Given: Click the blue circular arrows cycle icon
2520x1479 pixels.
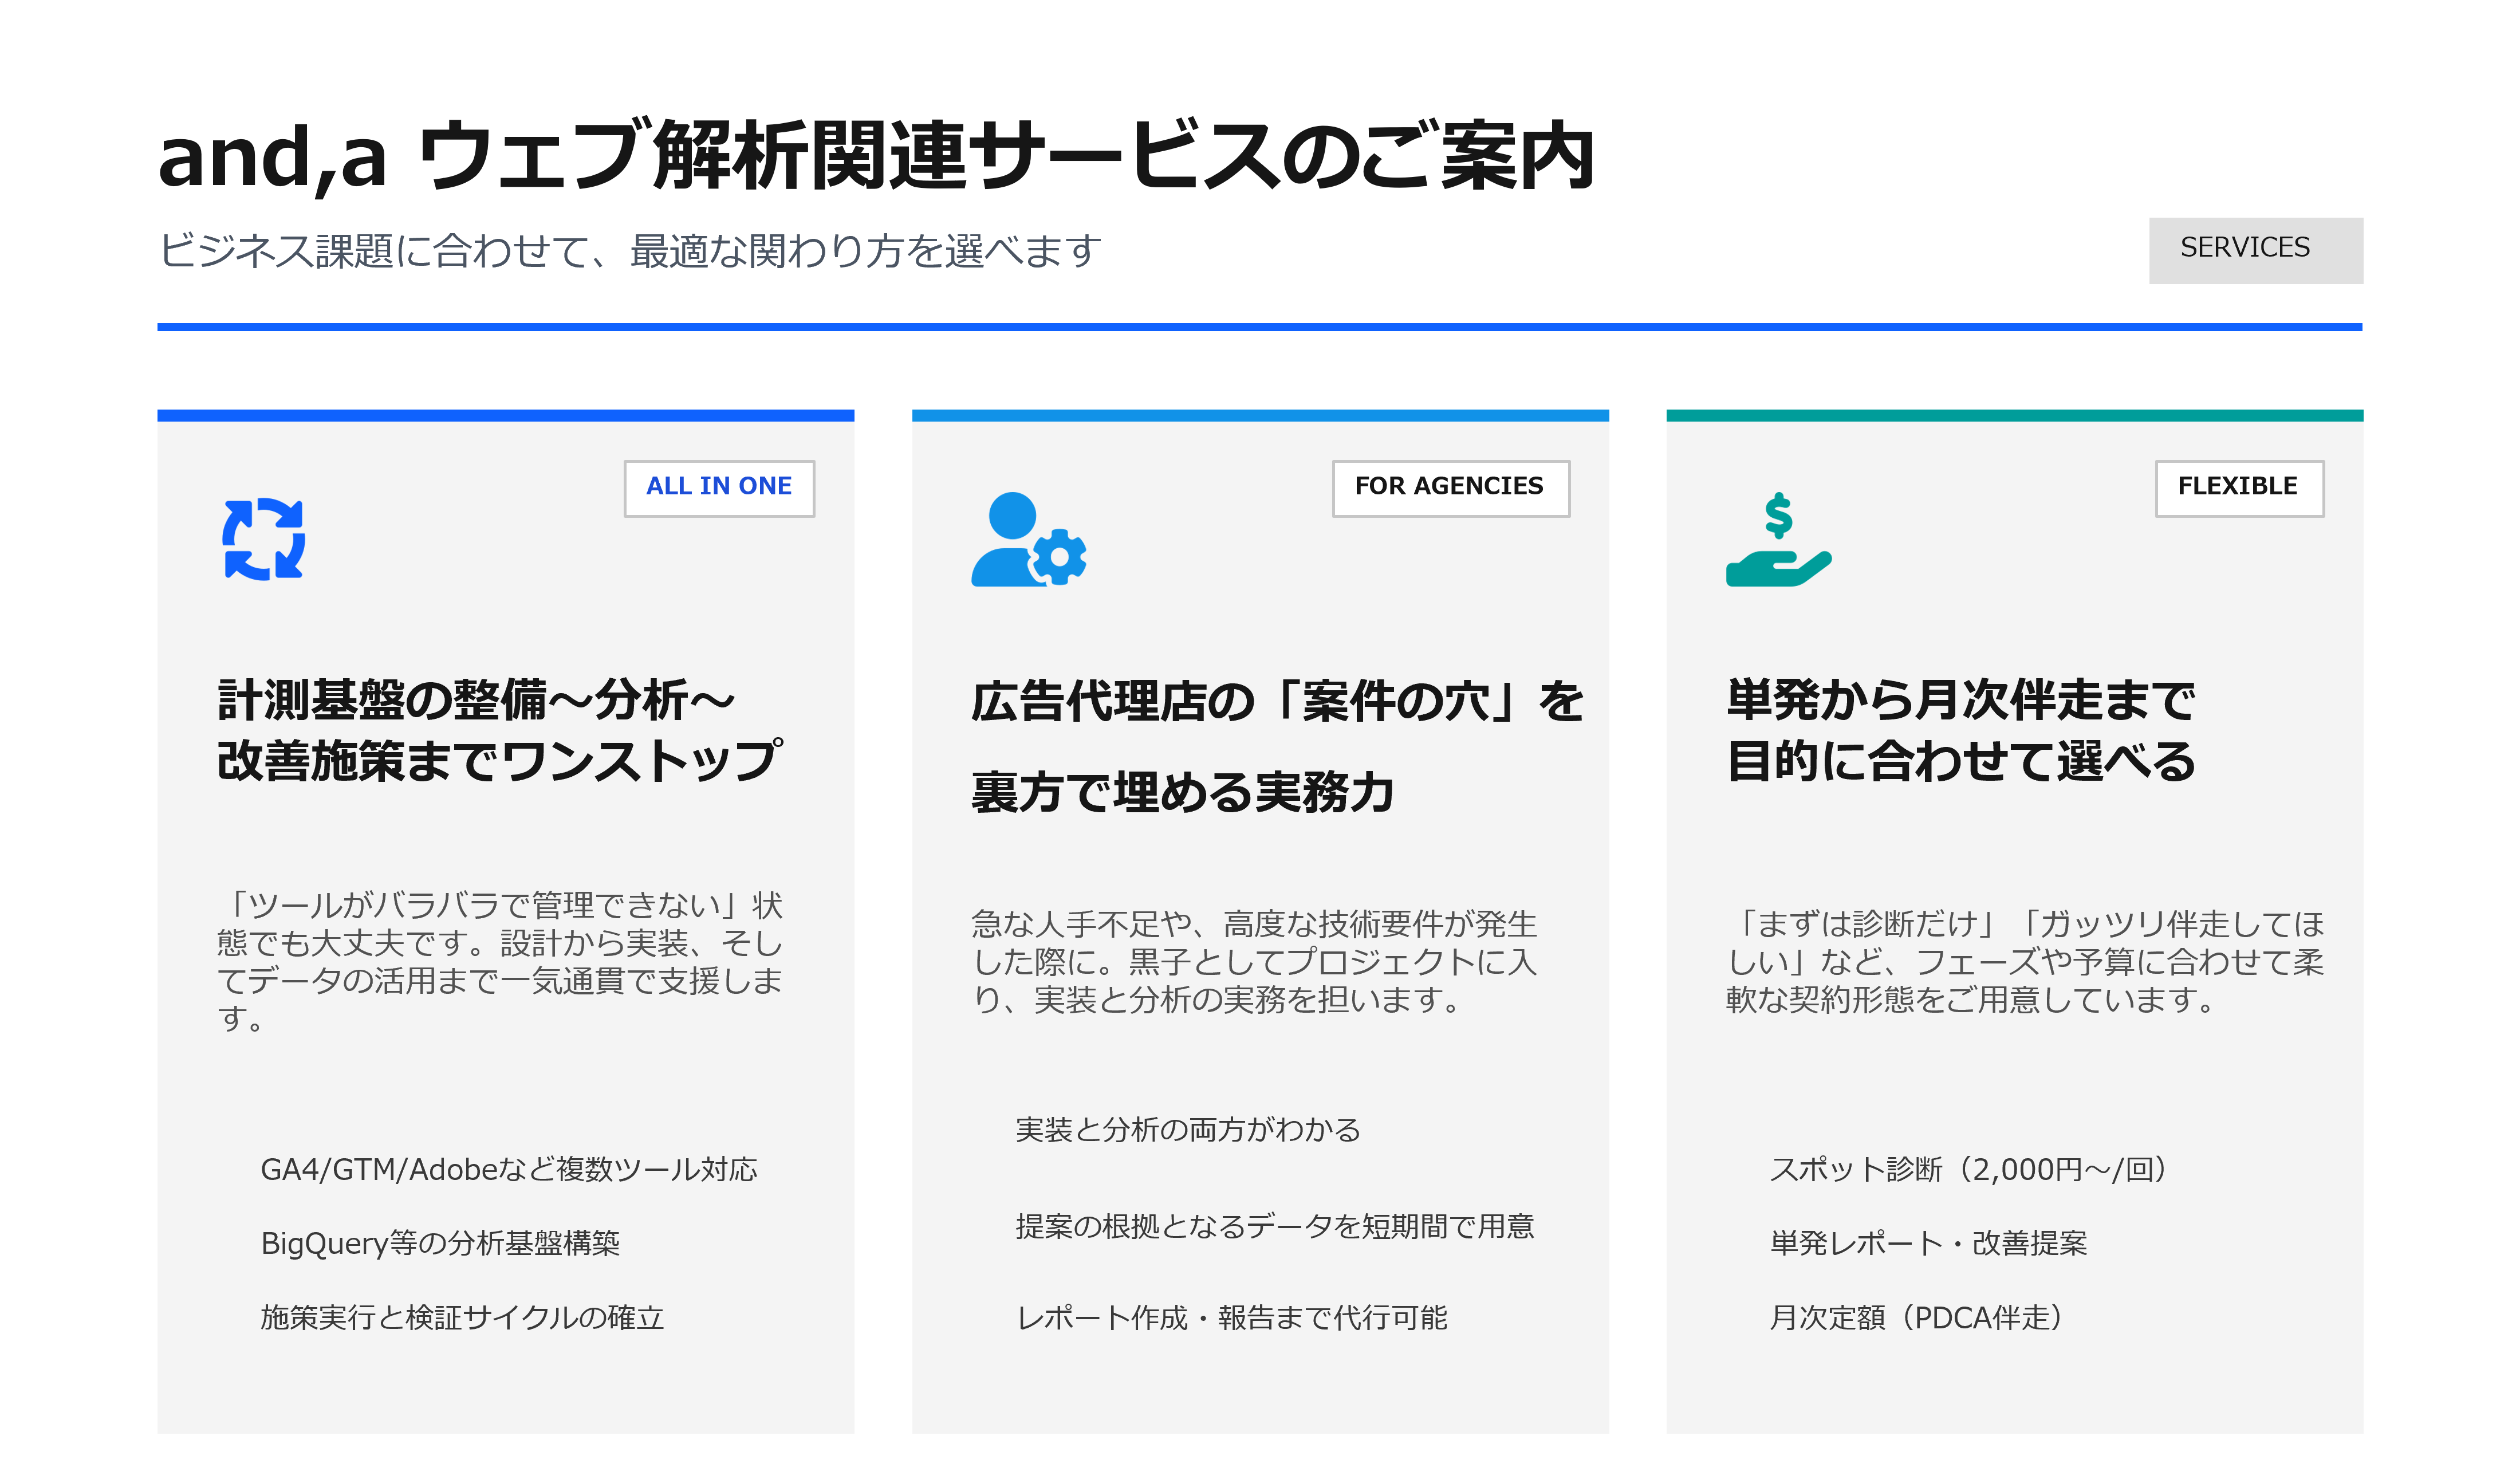Looking at the screenshot, I should [263, 539].
